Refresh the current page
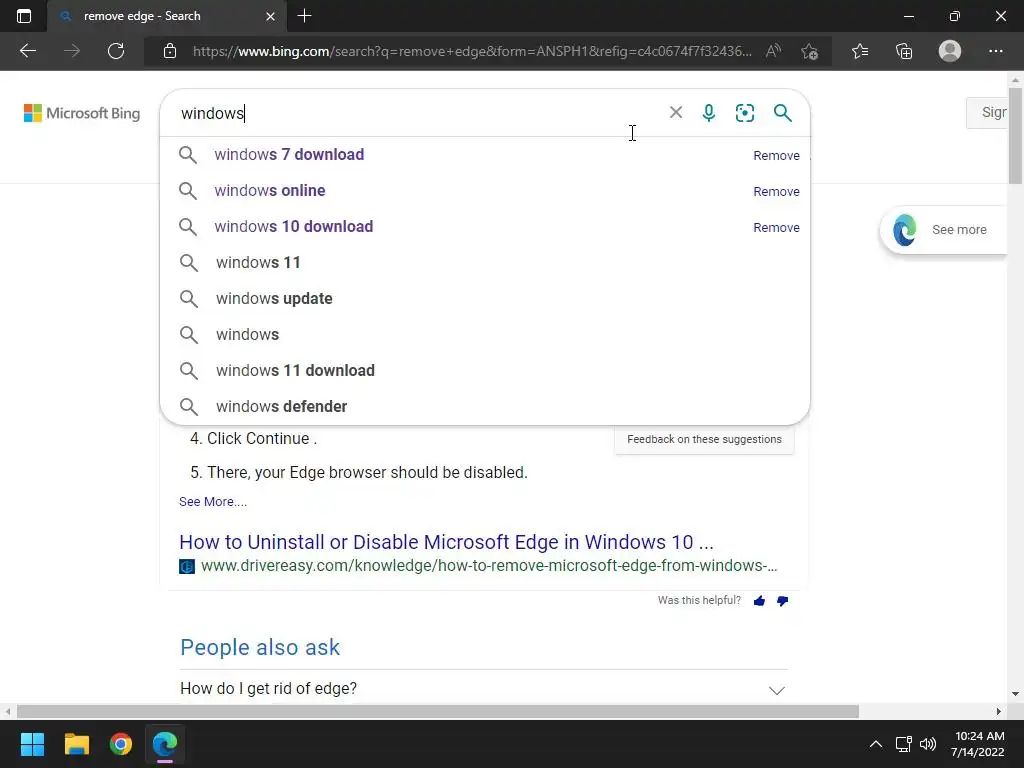Image resolution: width=1024 pixels, height=768 pixels. pyautogui.click(x=116, y=51)
